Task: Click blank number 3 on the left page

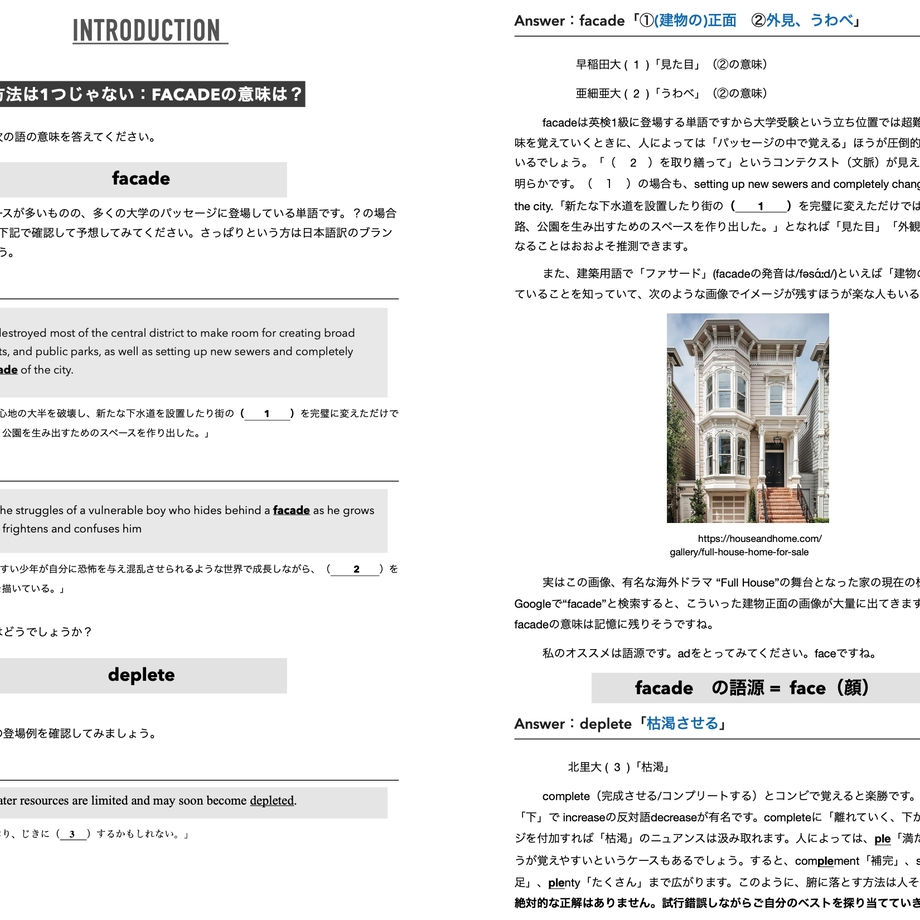Action: tap(72, 834)
